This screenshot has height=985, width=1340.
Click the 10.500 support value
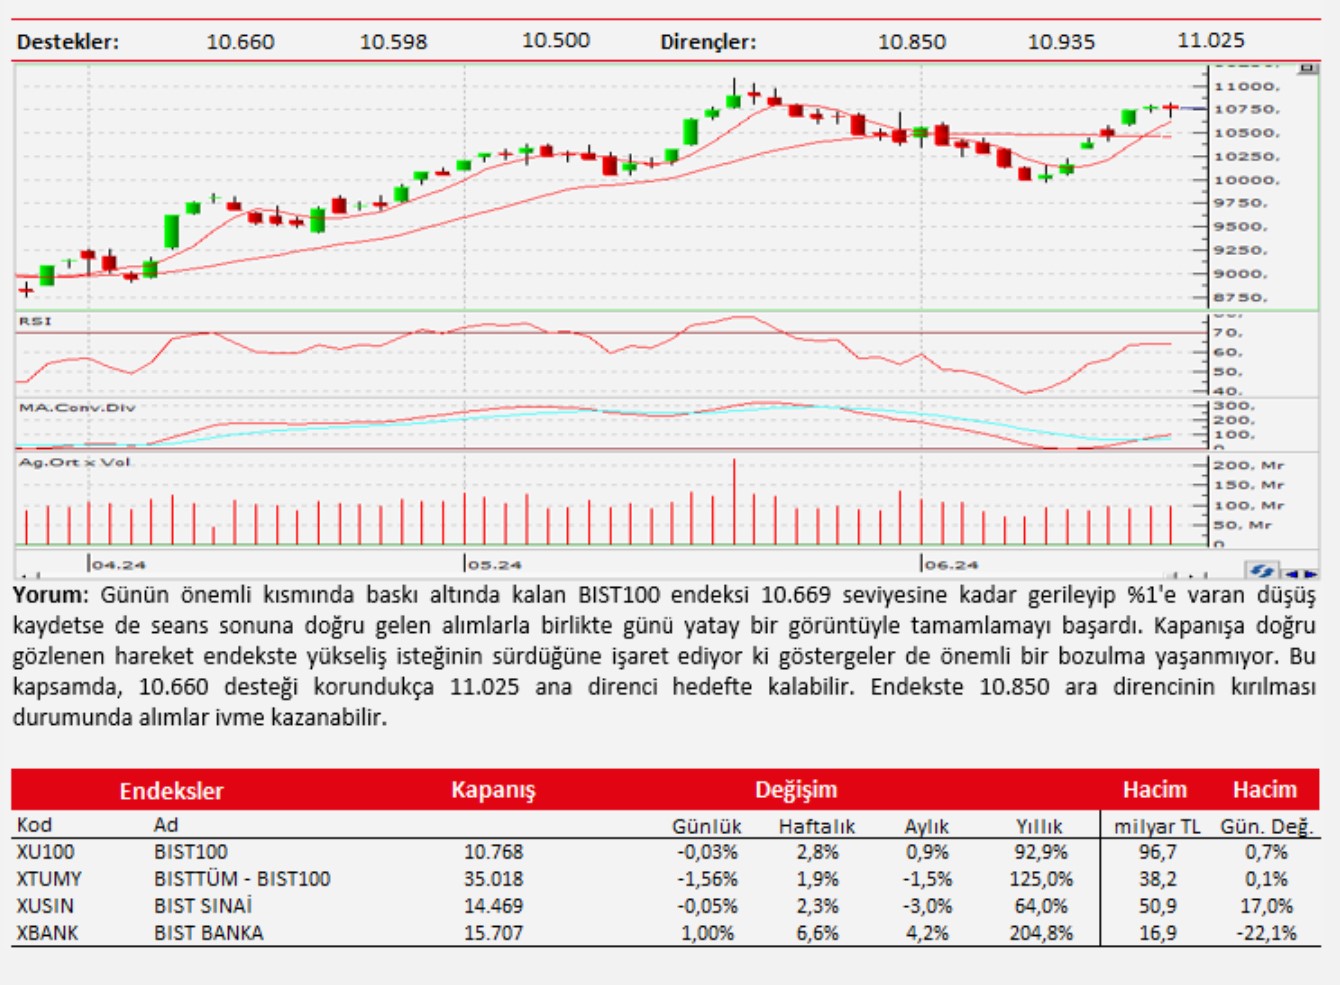click(556, 41)
